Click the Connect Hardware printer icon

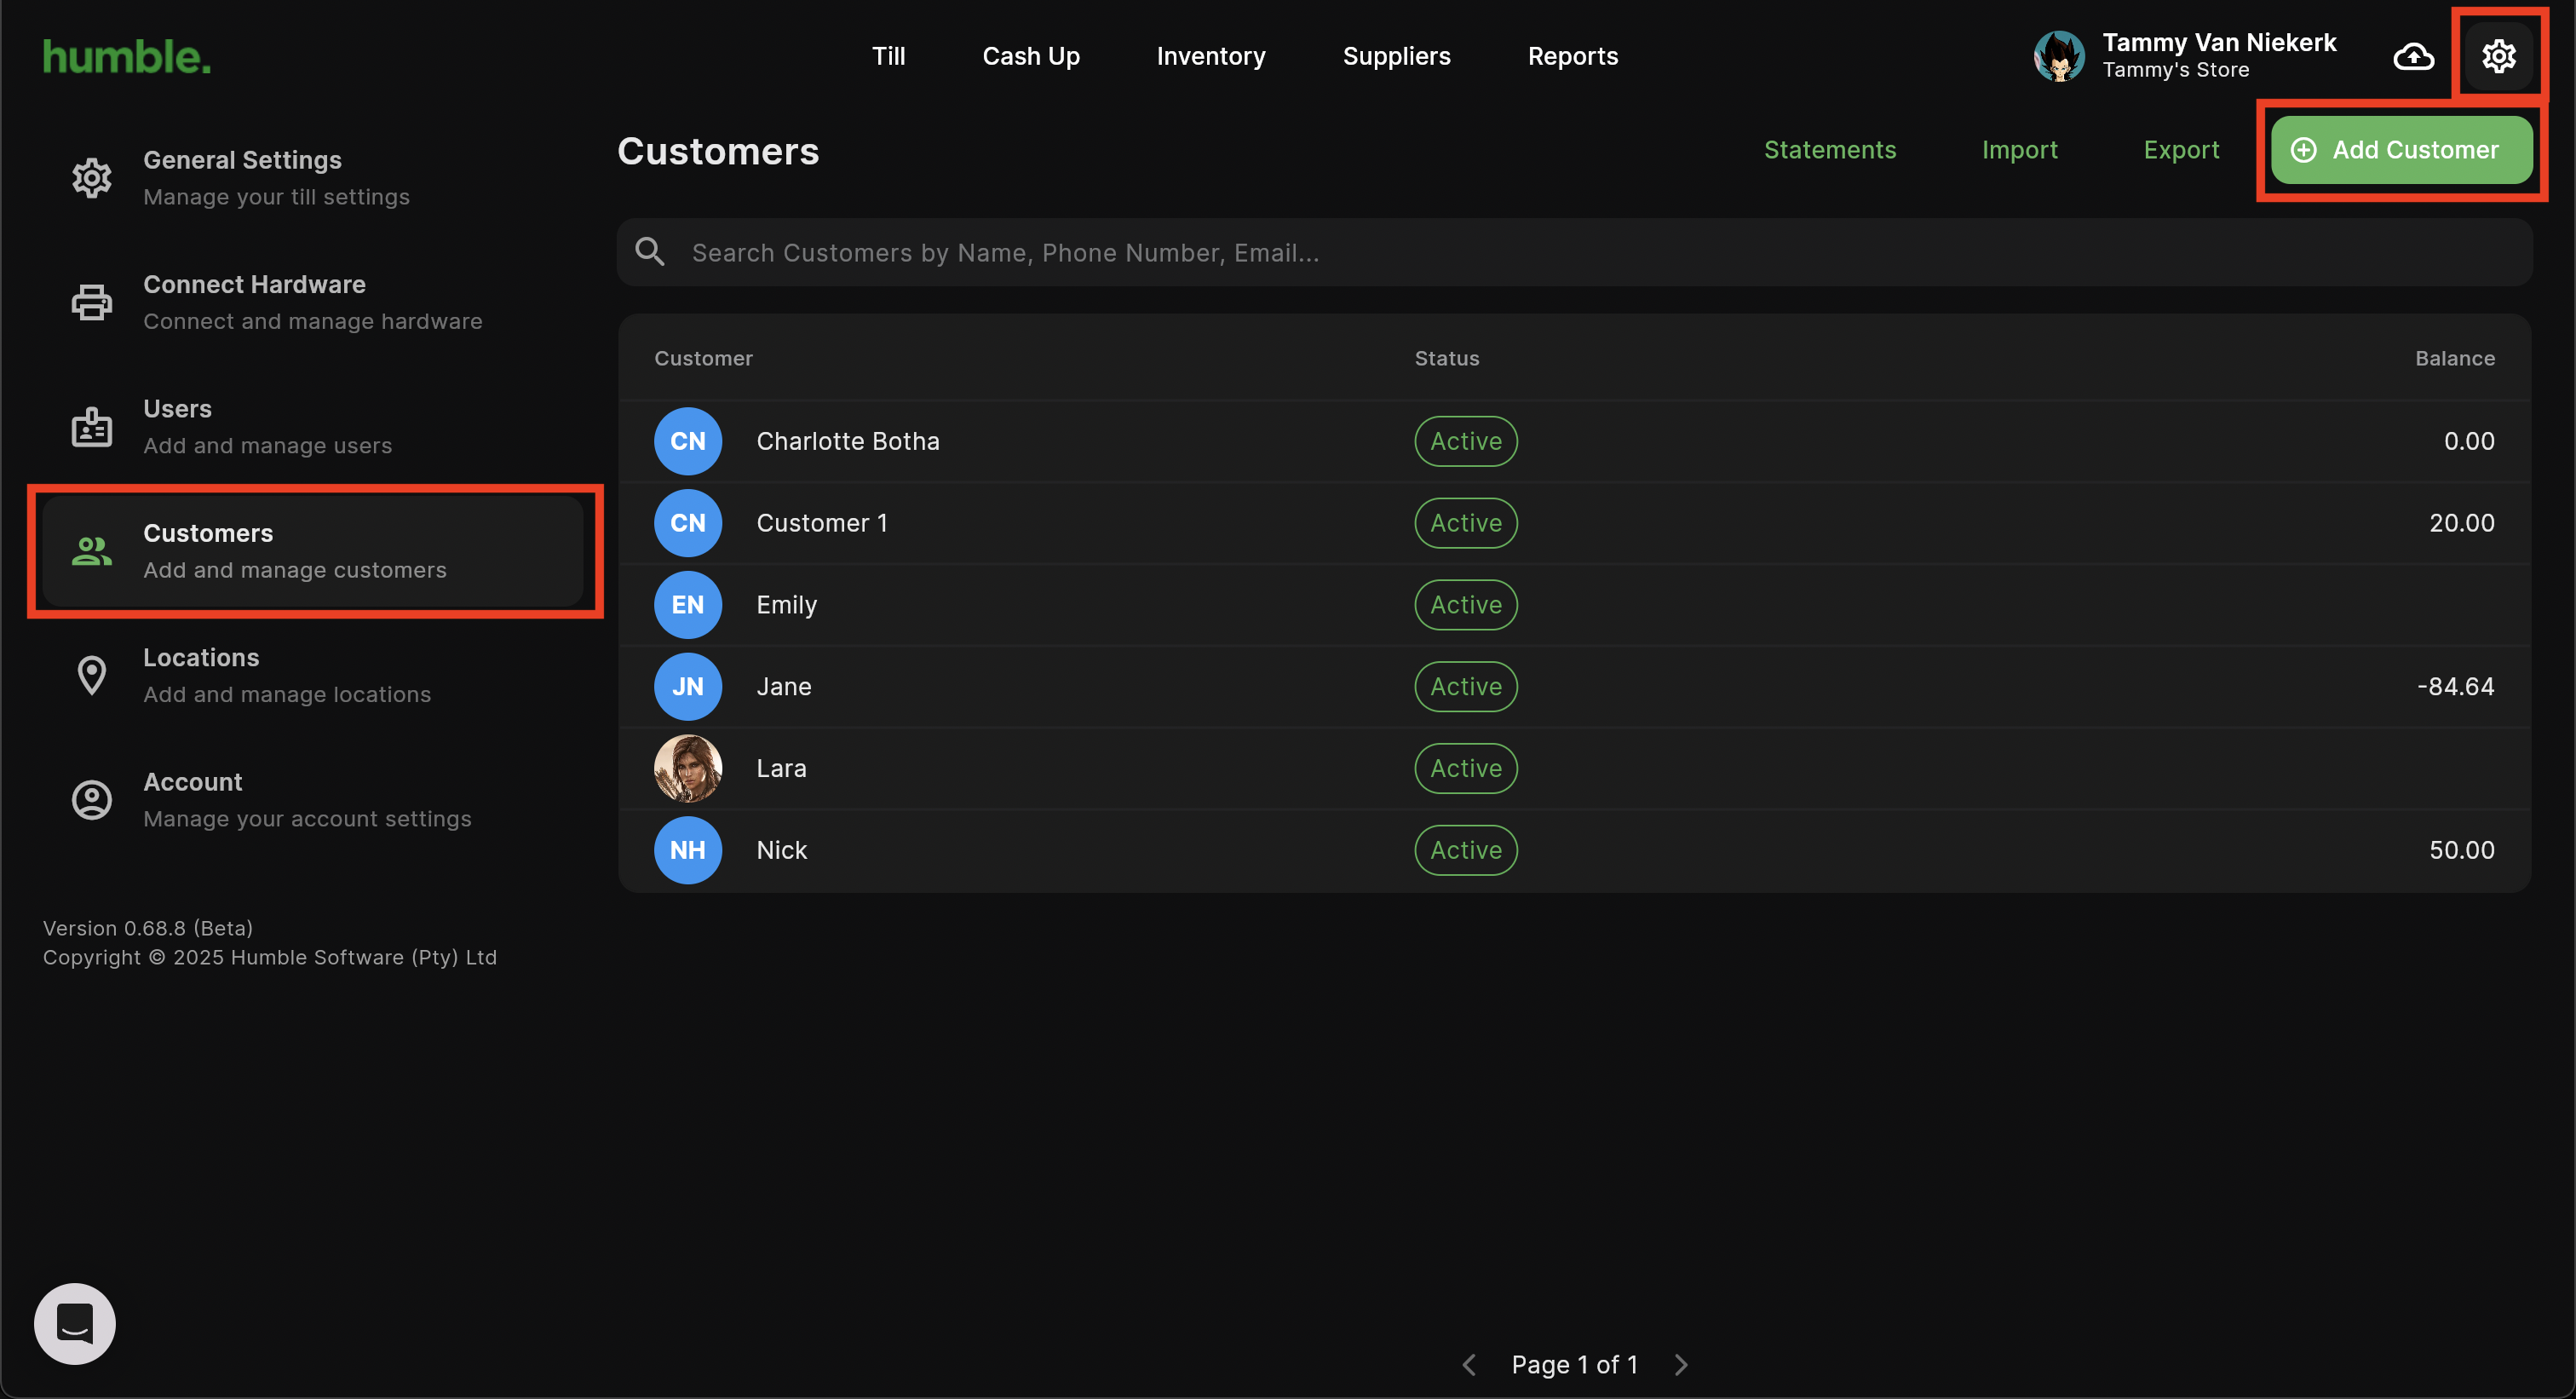[92, 302]
